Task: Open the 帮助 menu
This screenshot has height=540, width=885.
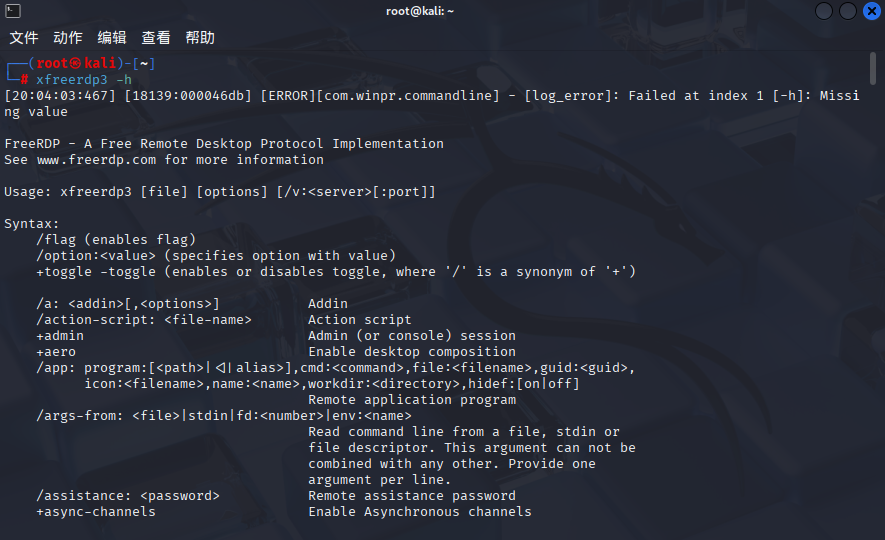Action: (x=200, y=38)
